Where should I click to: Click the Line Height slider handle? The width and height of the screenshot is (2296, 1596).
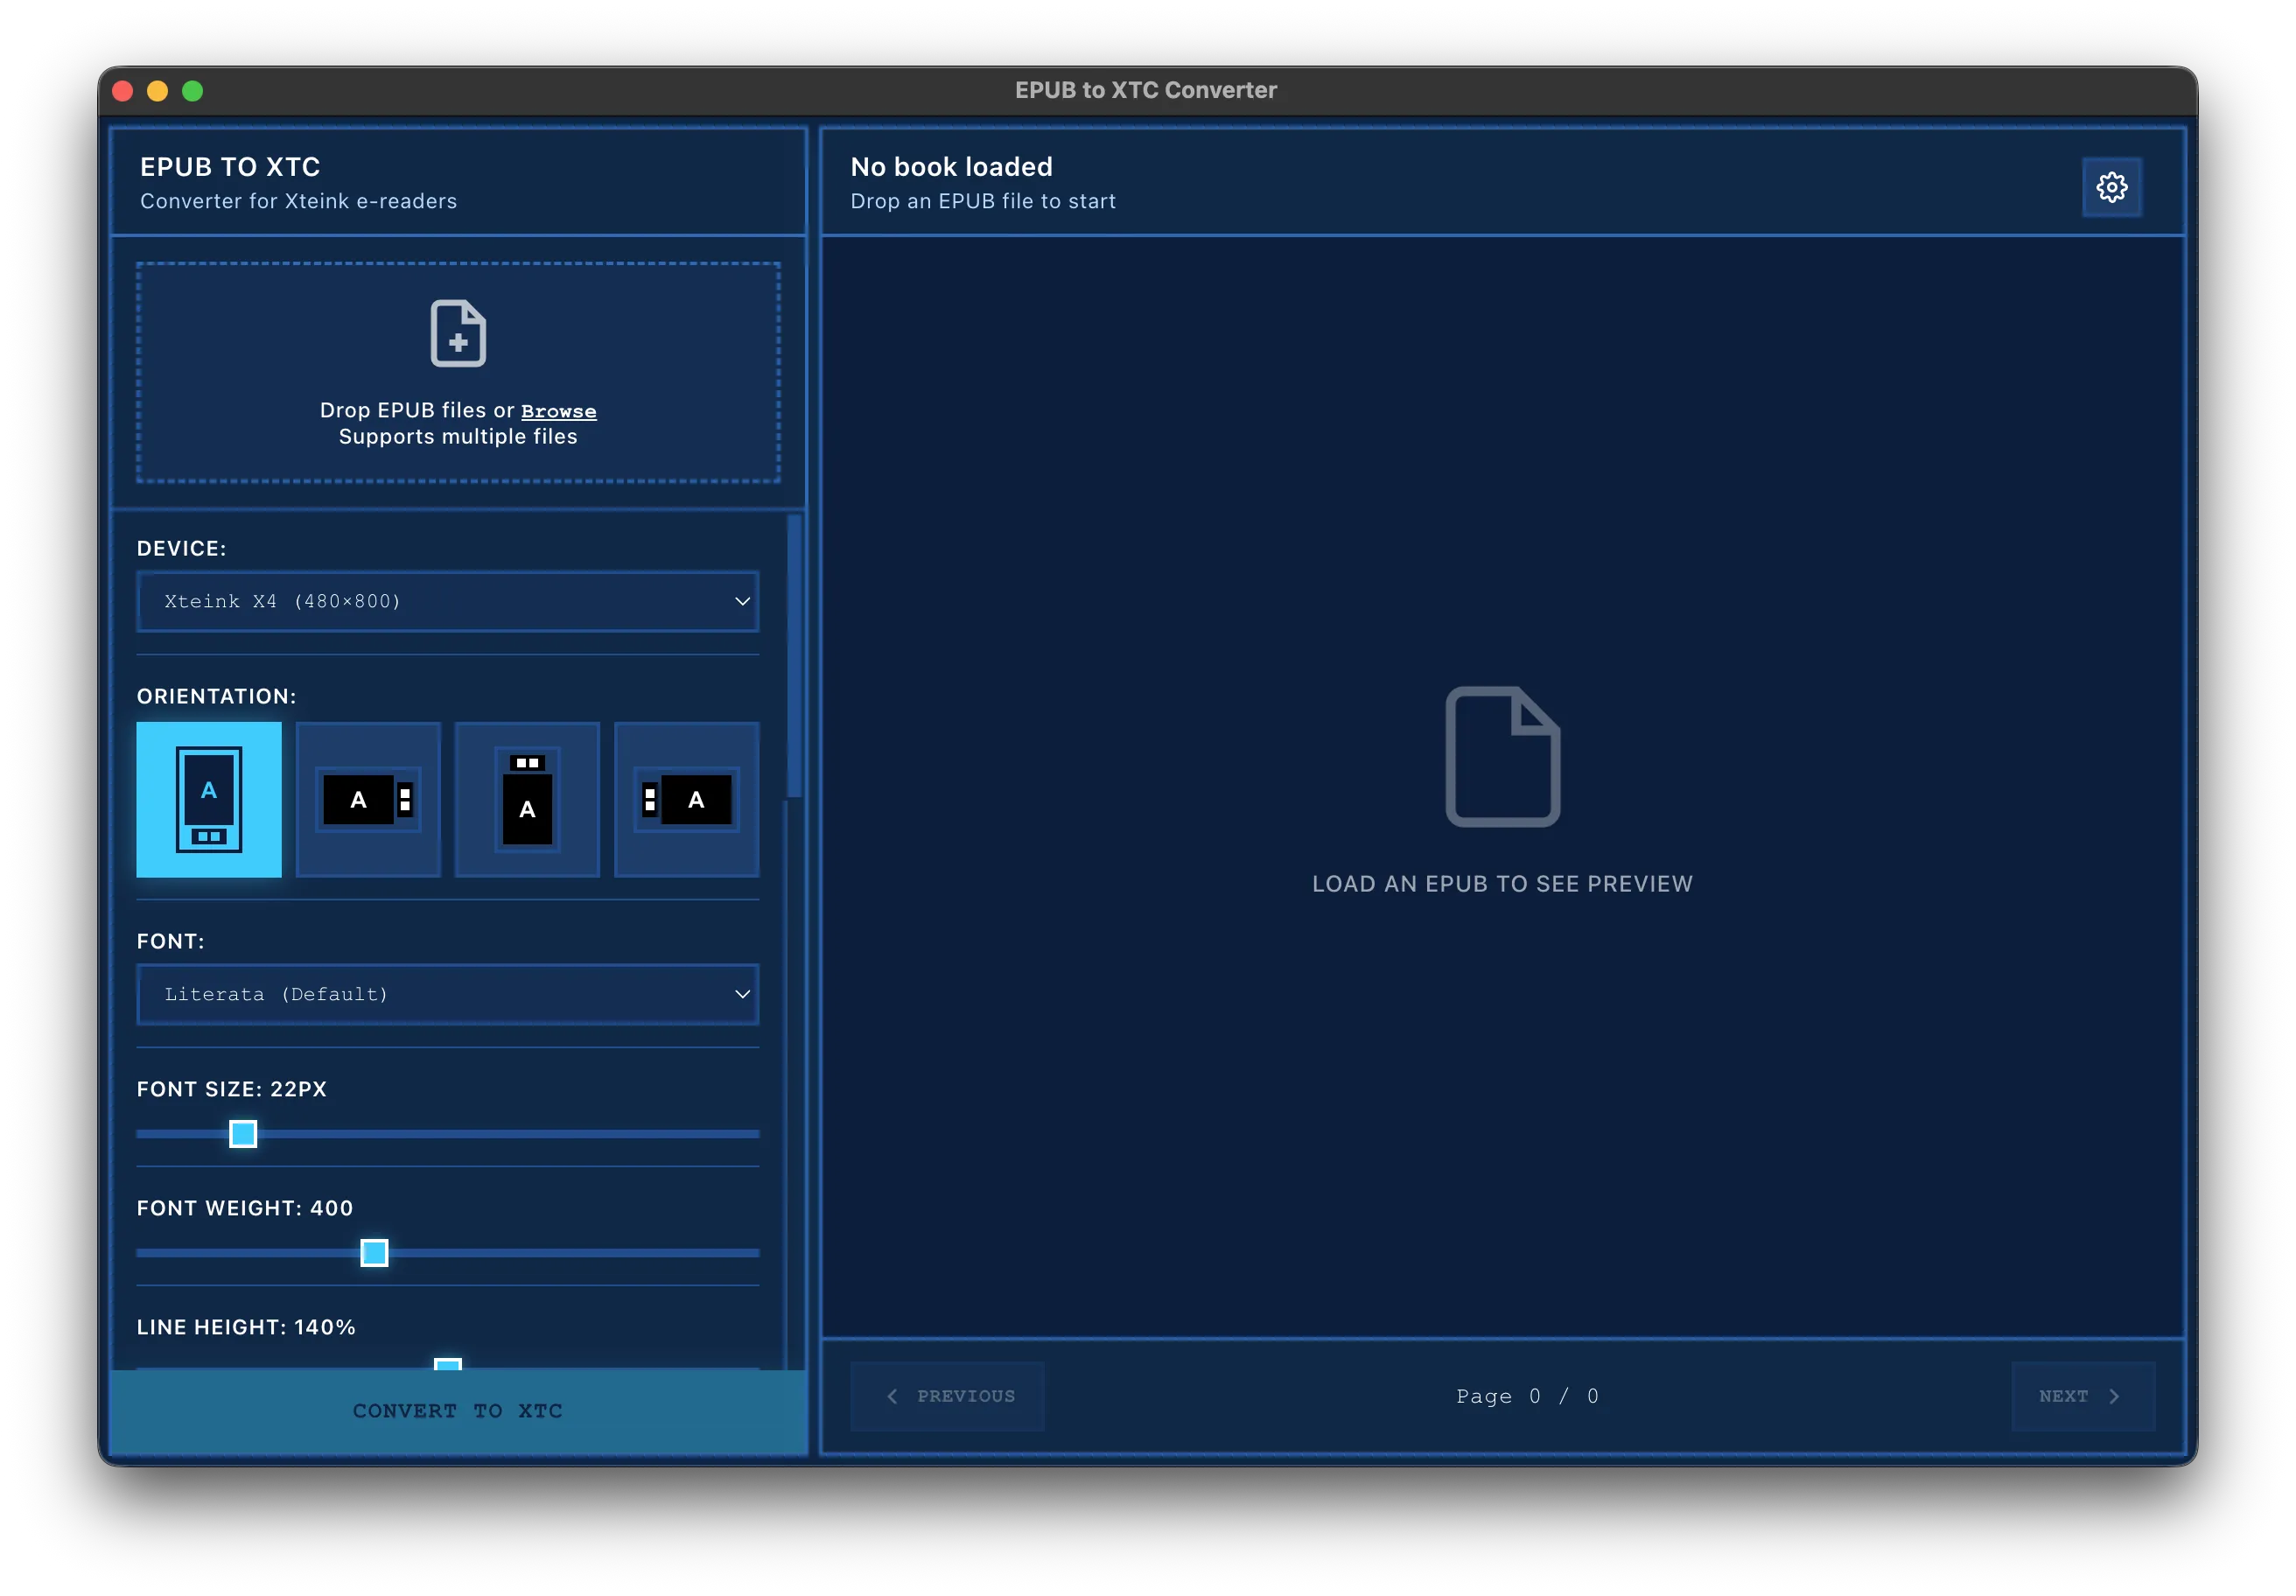(448, 1364)
